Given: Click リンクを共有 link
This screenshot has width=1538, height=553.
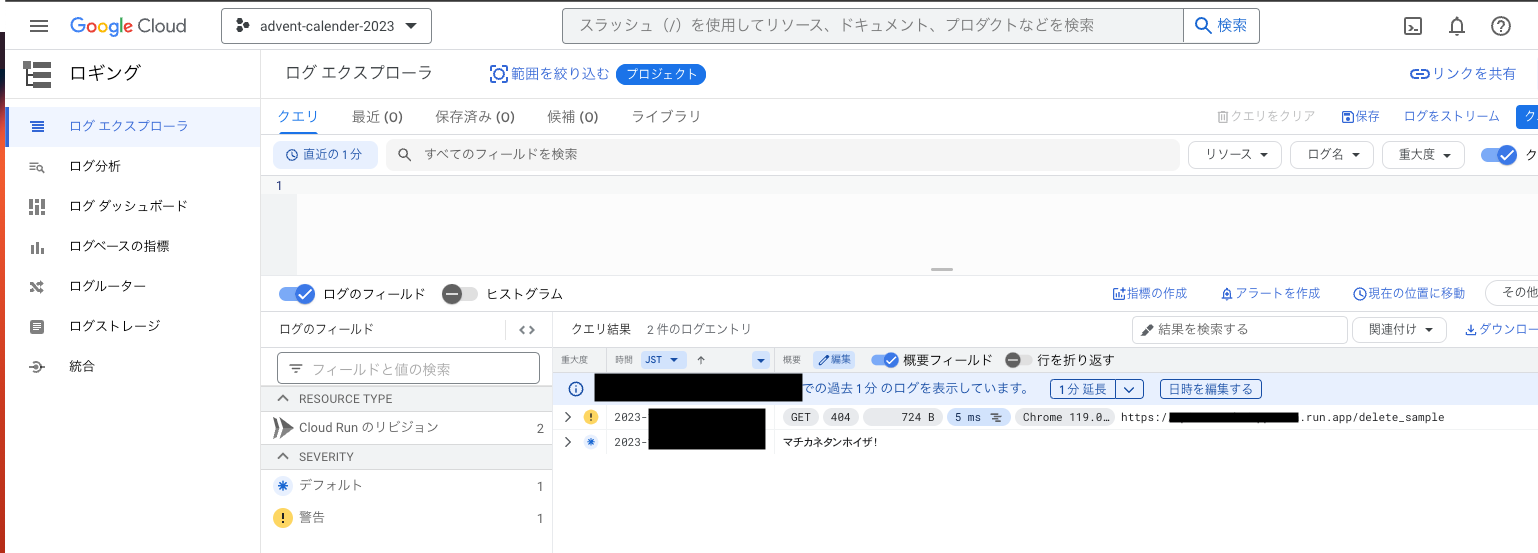Looking at the screenshot, I should pyautogui.click(x=1463, y=74).
